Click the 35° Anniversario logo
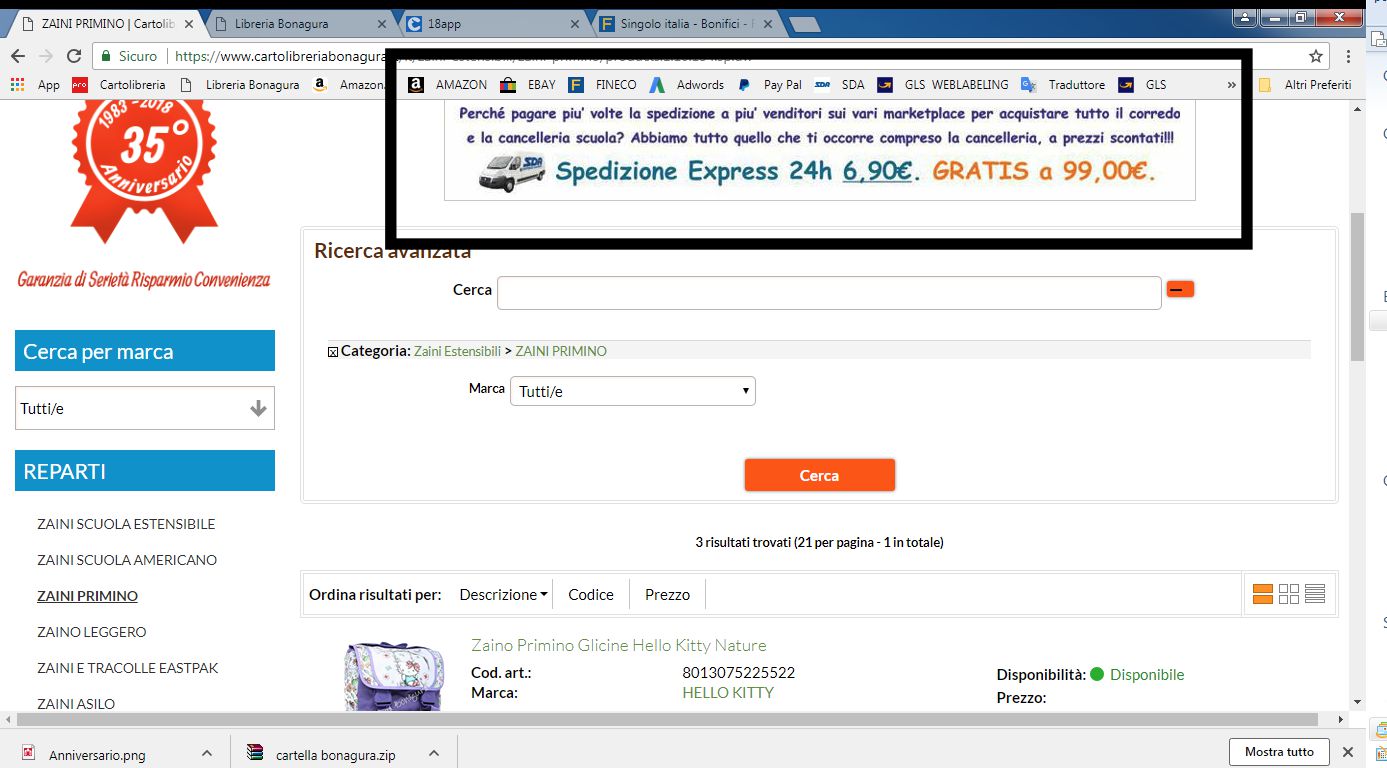 tap(143, 171)
